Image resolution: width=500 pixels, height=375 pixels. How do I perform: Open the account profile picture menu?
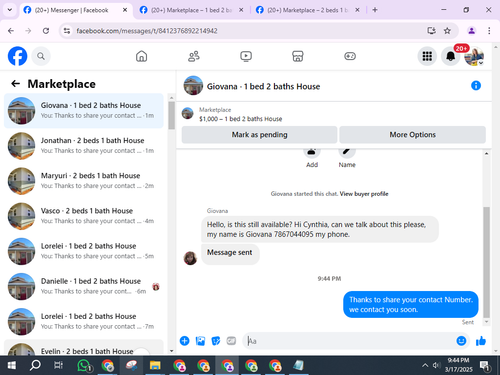474,56
